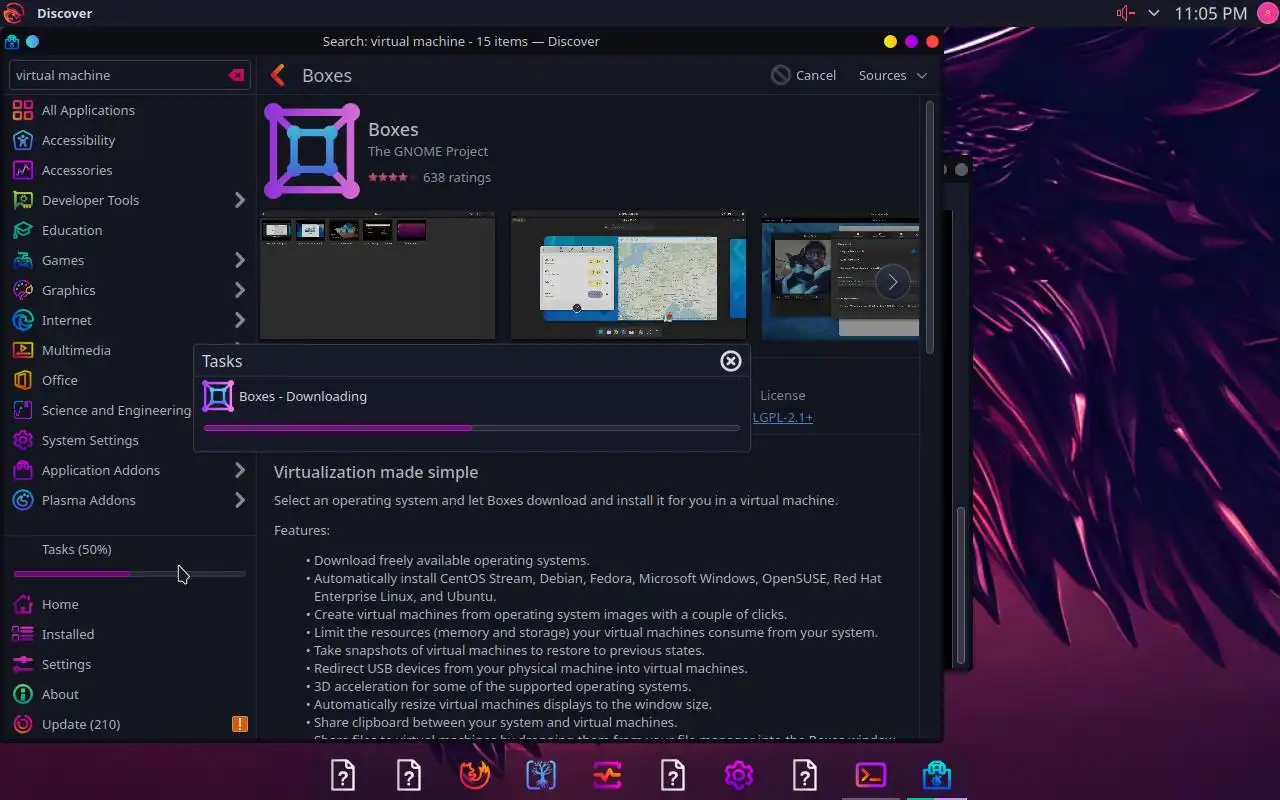The width and height of the screenshot is (1280, 800).
Task: Expand the system tray arrow
Action: (1154, 13)
